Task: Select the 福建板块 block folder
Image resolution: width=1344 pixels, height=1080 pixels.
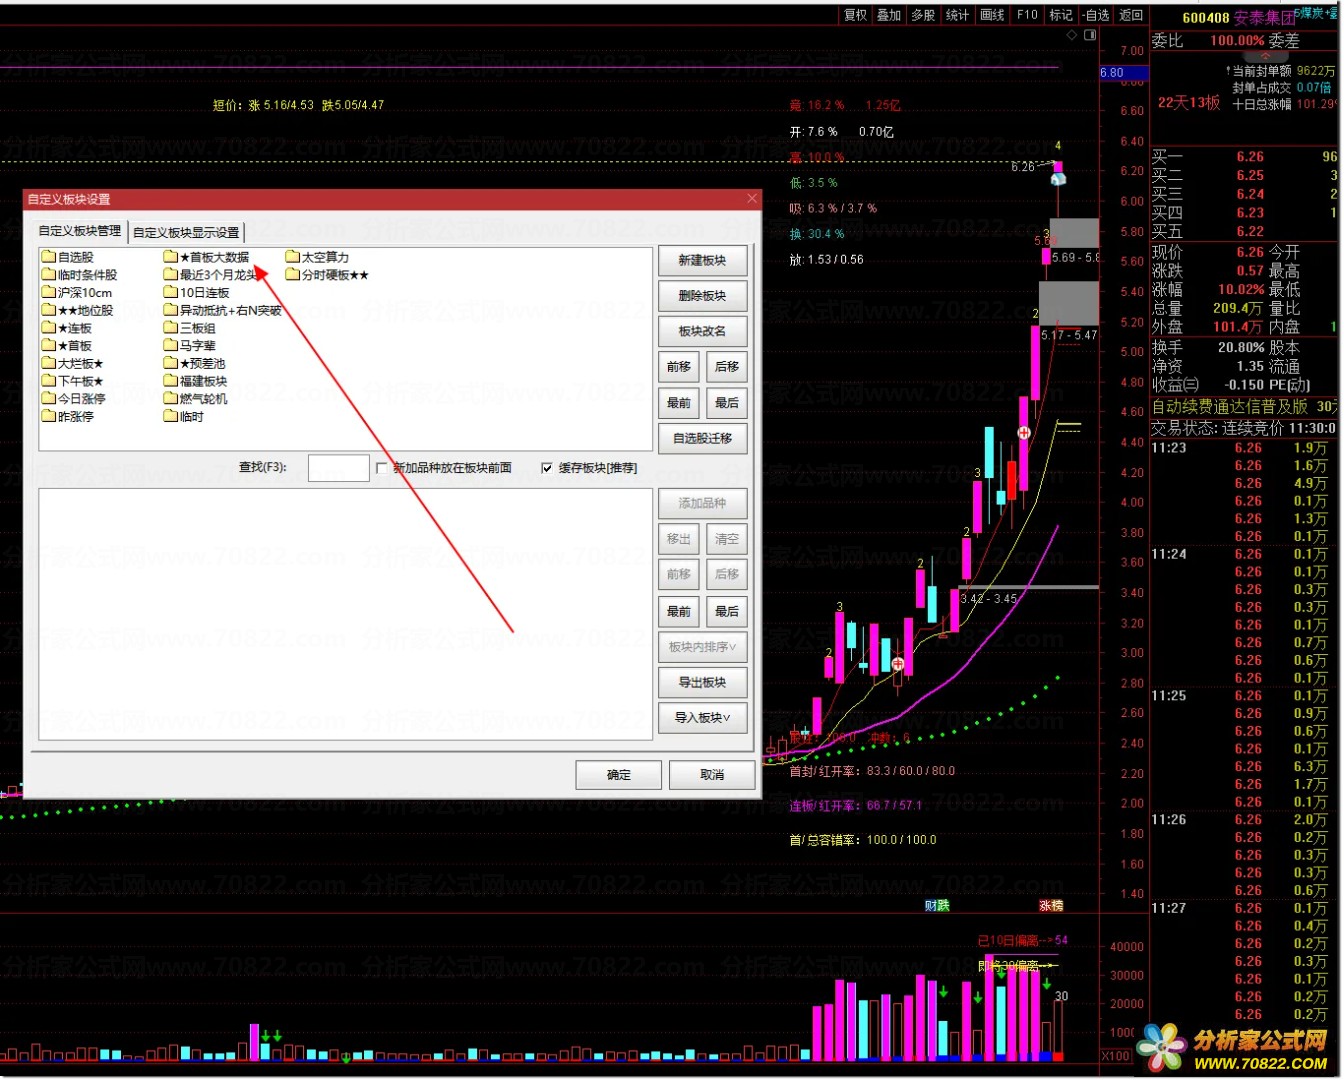Action: 196,381
